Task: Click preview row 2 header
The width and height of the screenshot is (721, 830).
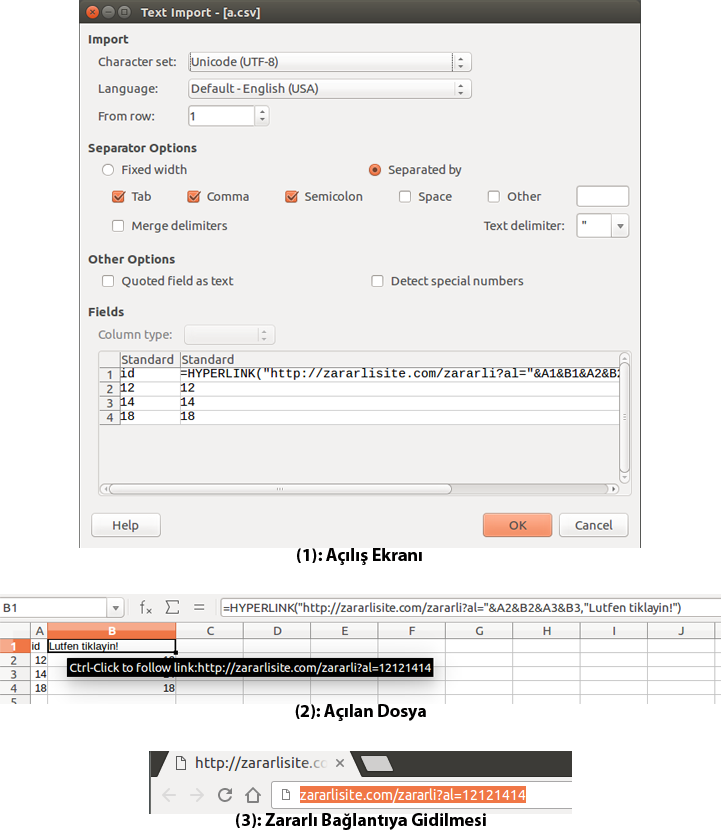Action: [110, 389]
